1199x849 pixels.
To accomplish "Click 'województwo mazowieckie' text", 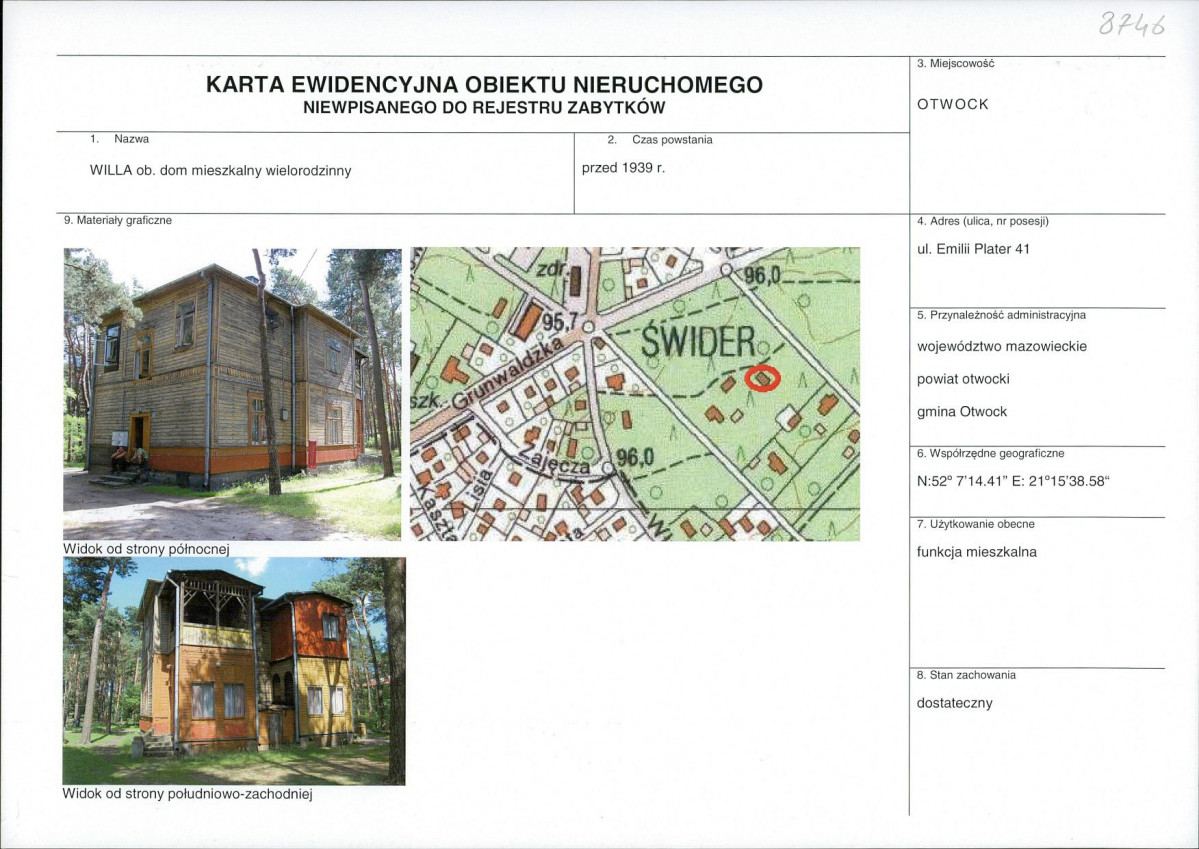I will (1002, 346).
